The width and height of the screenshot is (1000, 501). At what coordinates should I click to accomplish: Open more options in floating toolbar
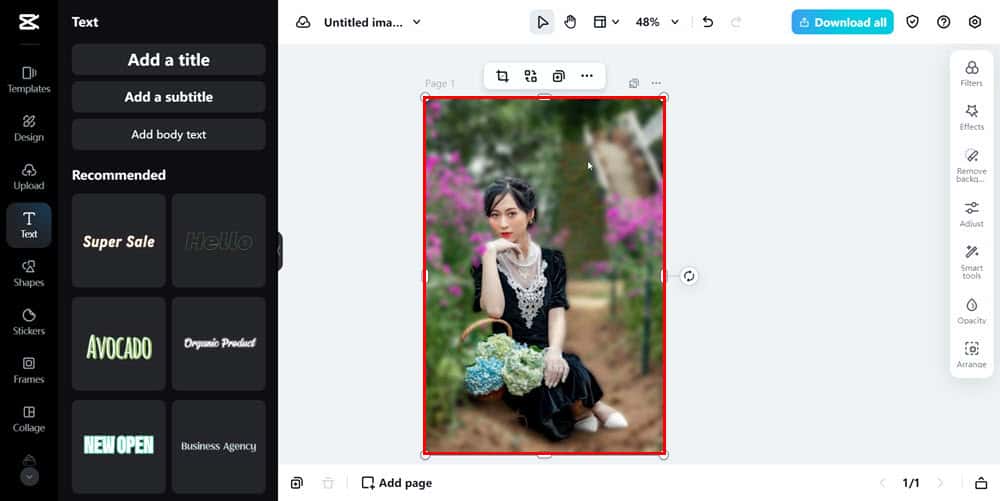click(x=587, y=76)
